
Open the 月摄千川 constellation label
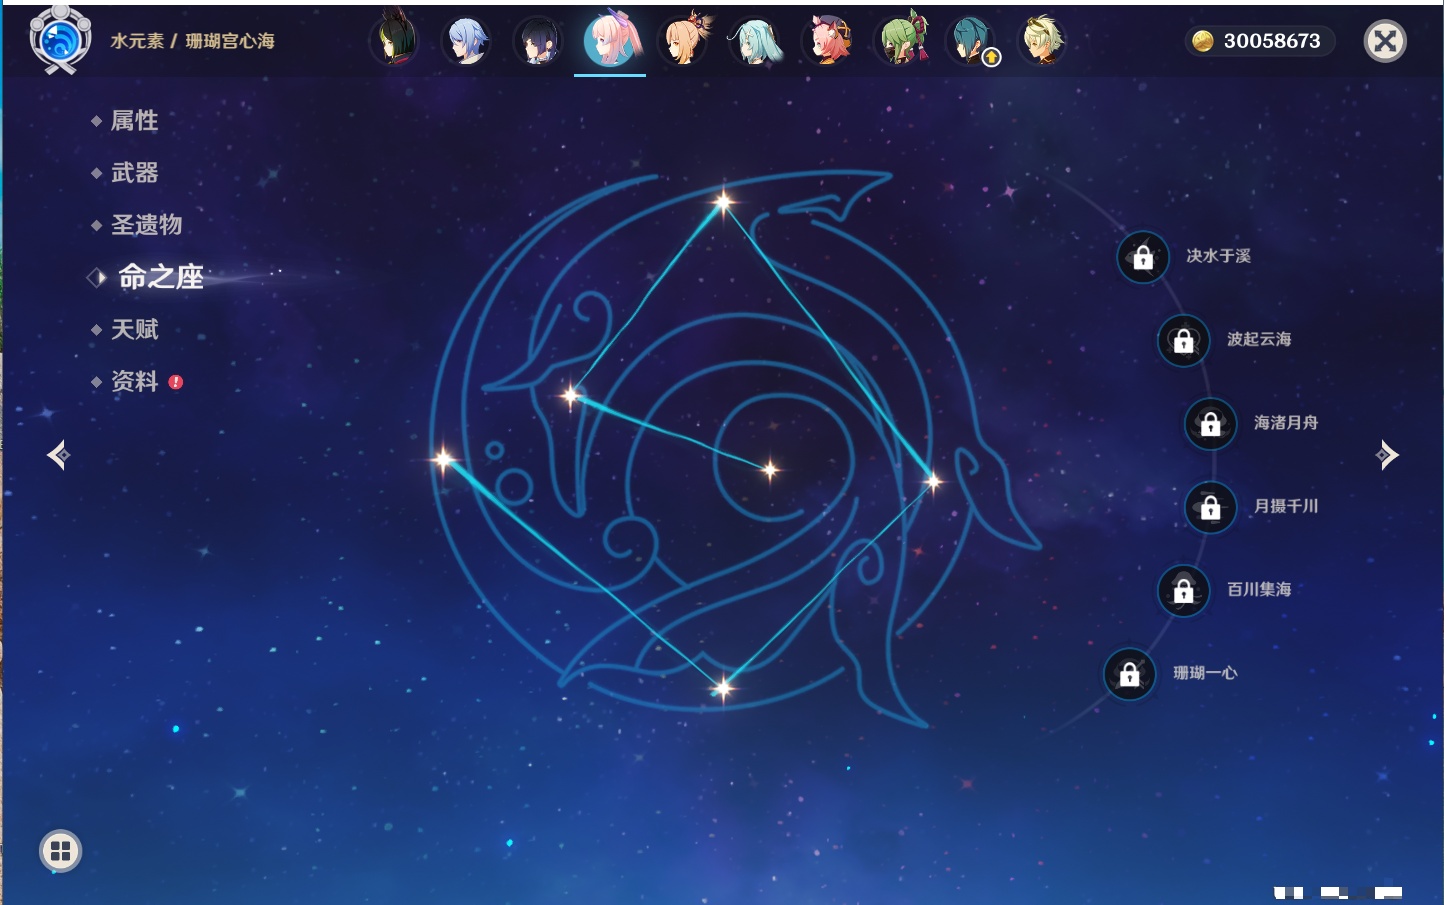[1286, 506]
